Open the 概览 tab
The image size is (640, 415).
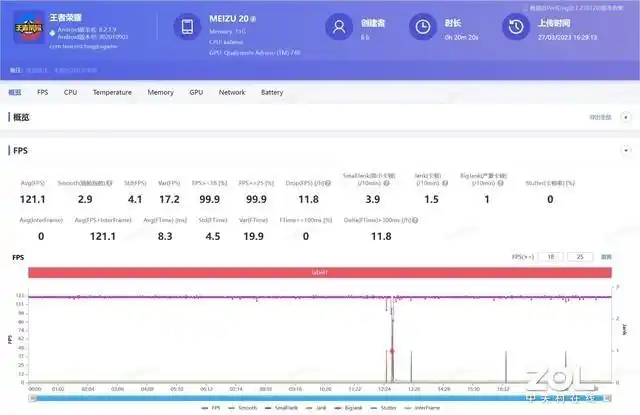[x=14, y=92]
